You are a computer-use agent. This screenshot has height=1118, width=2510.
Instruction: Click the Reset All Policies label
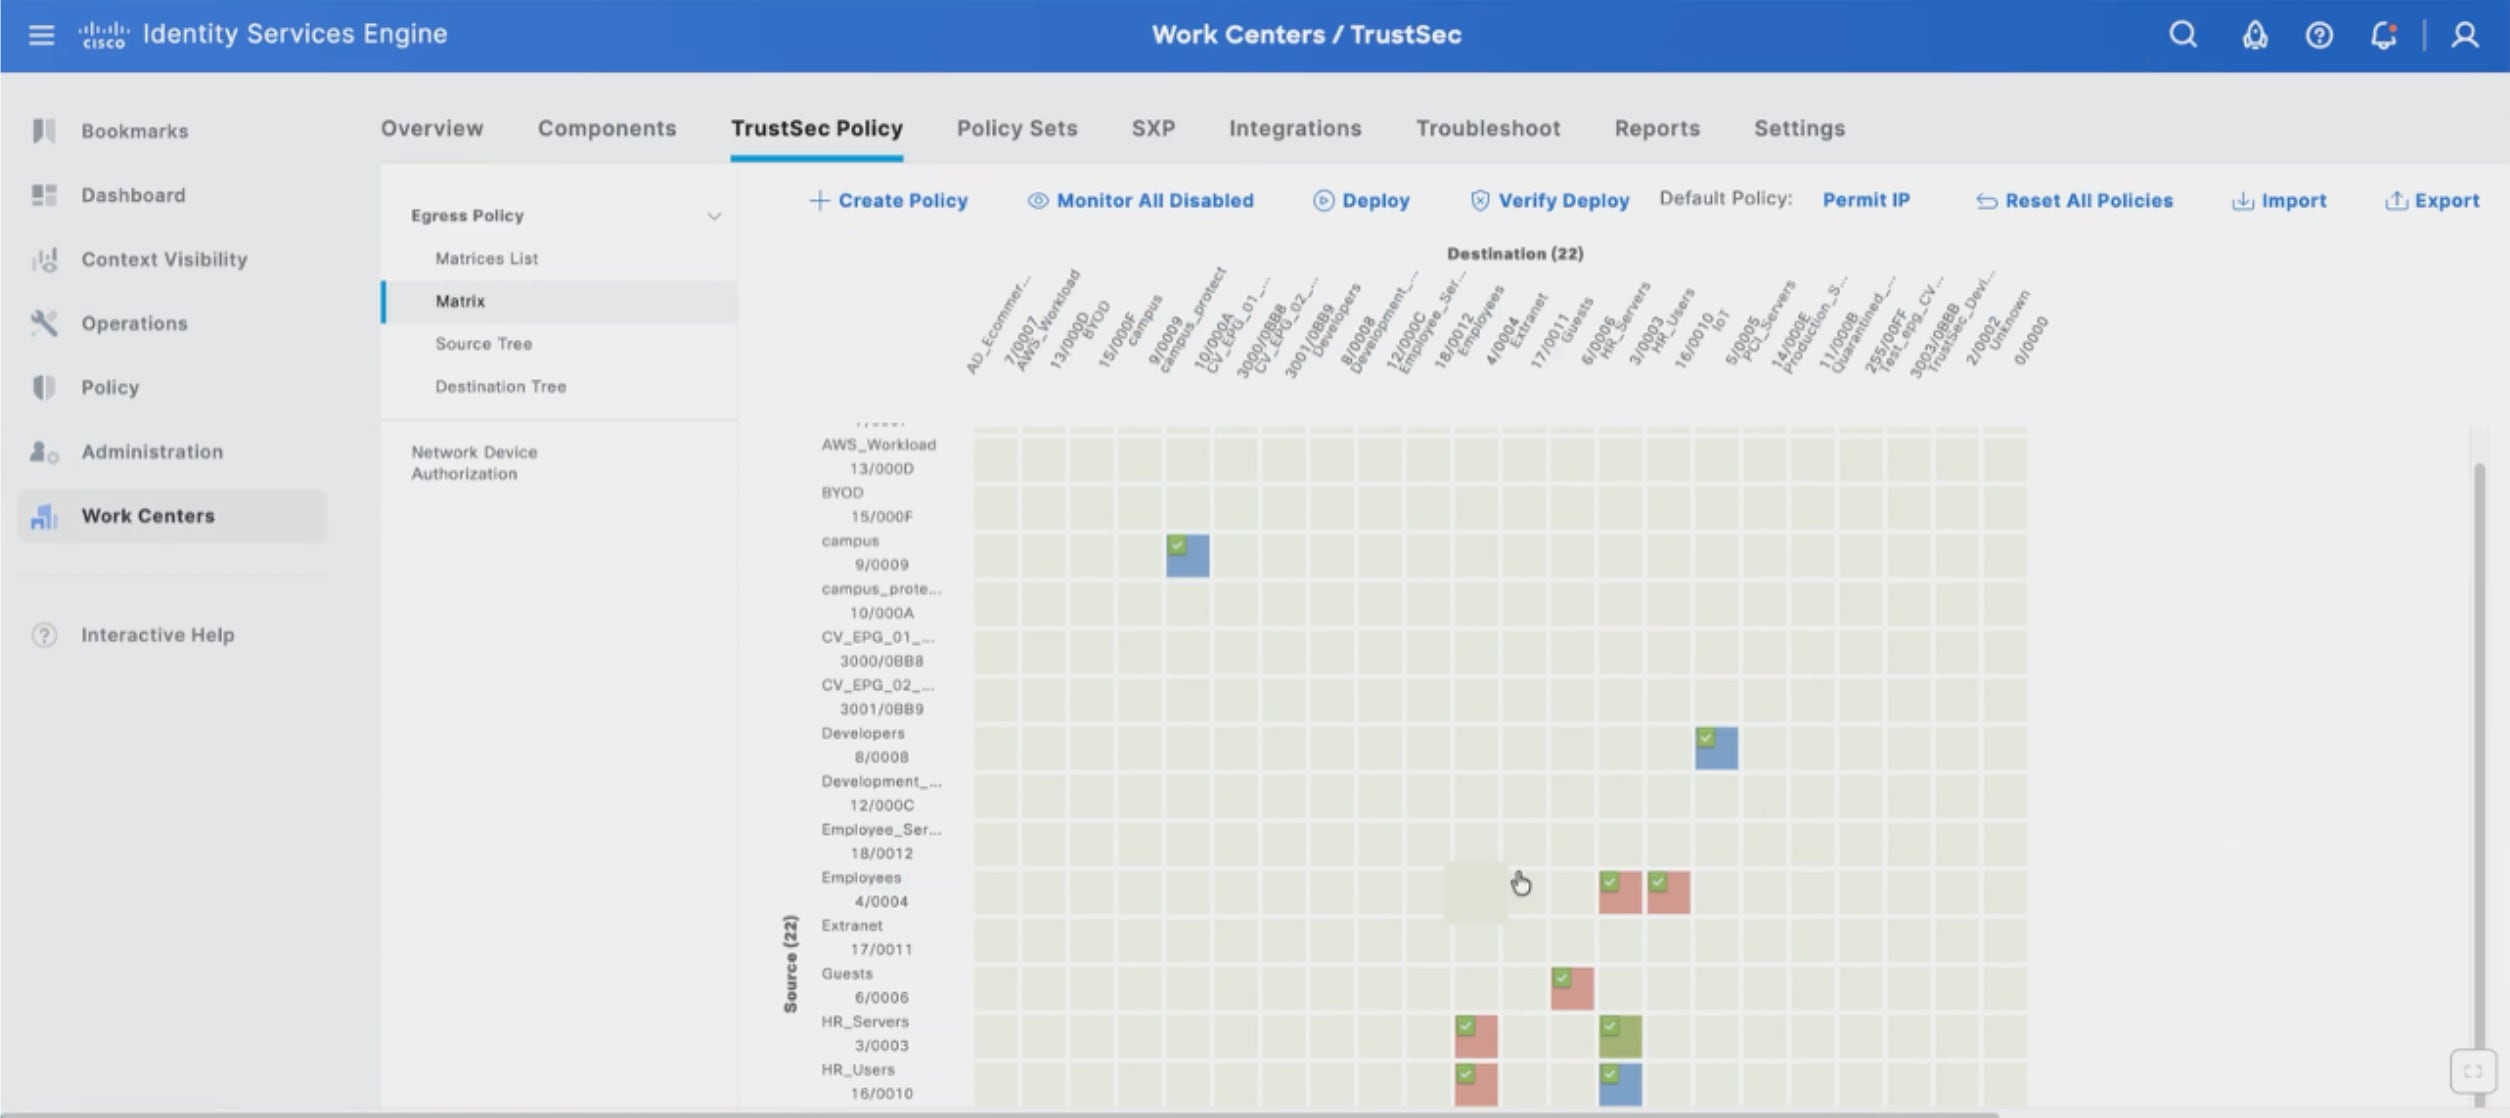2089,201
